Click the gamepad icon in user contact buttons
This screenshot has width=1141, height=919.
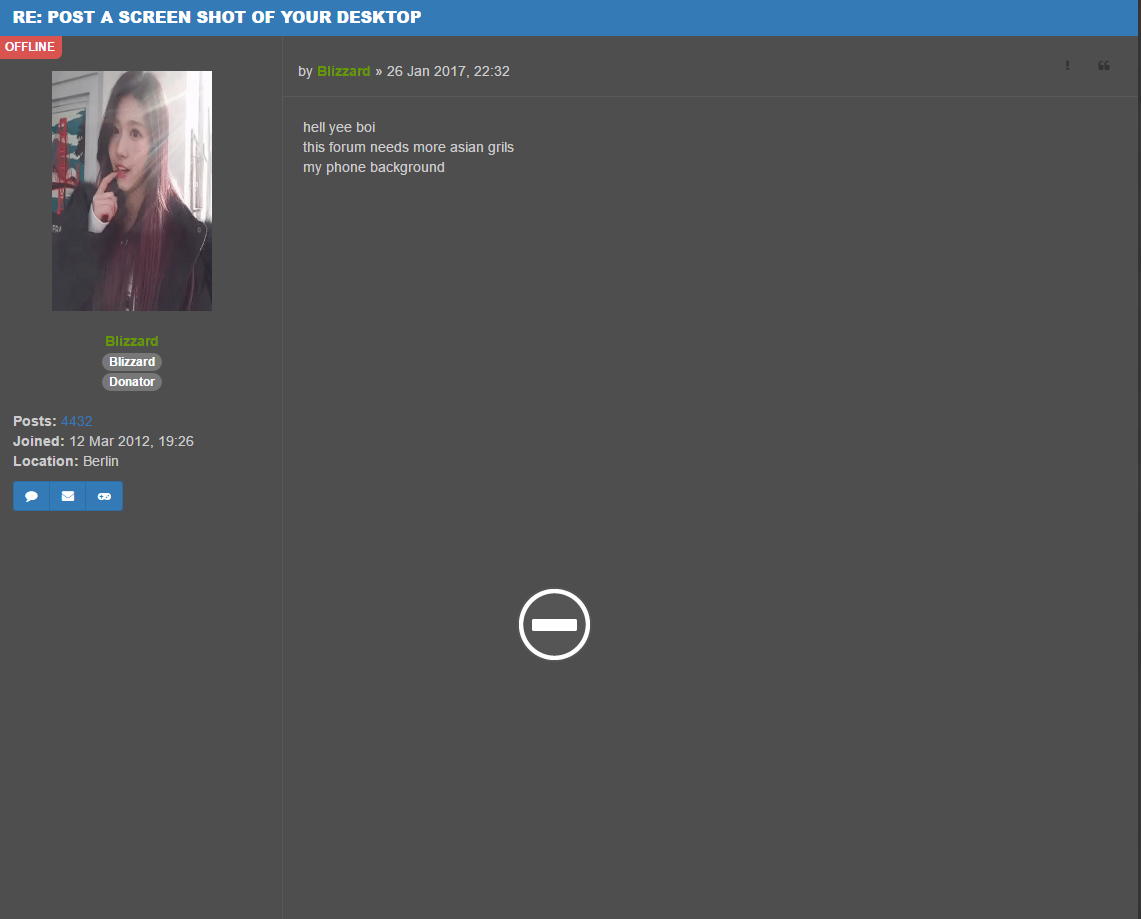click(x=104, y=496)
